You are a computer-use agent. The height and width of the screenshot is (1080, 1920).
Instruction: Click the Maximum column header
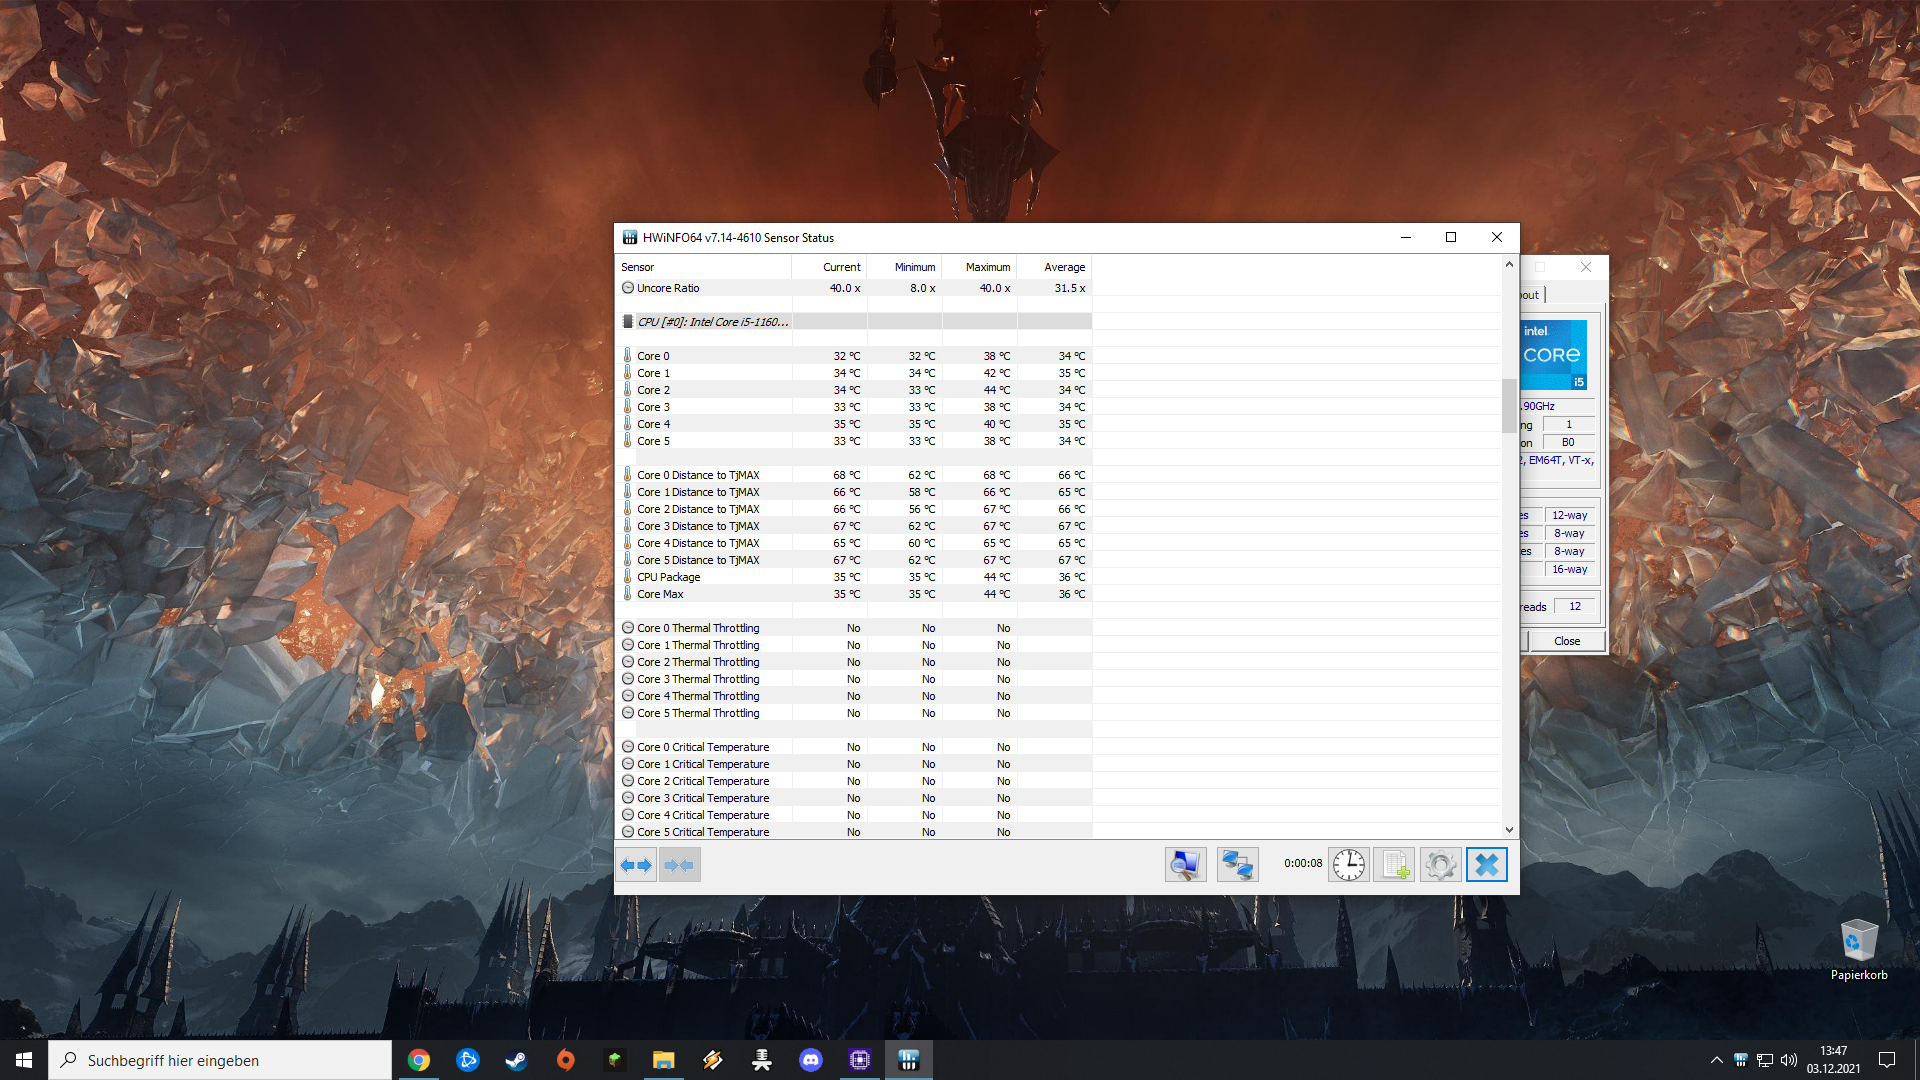[x=987, y=267]
